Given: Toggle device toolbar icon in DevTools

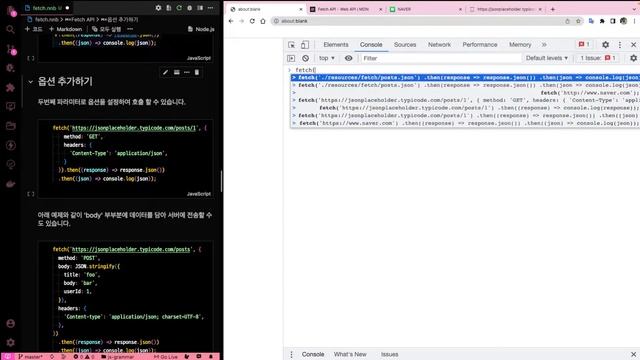Looking at the screenshot, I should click(x=304, y=45).
